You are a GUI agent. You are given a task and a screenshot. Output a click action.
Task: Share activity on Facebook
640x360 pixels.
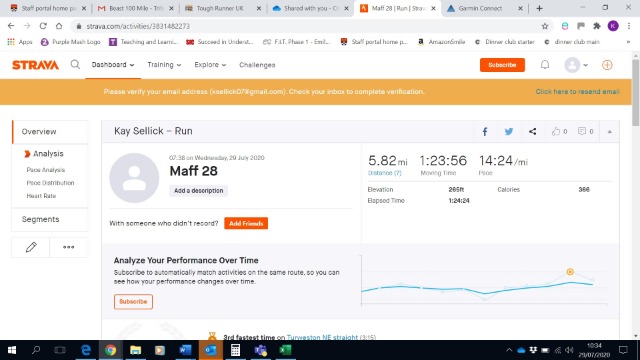pos(485,131)
